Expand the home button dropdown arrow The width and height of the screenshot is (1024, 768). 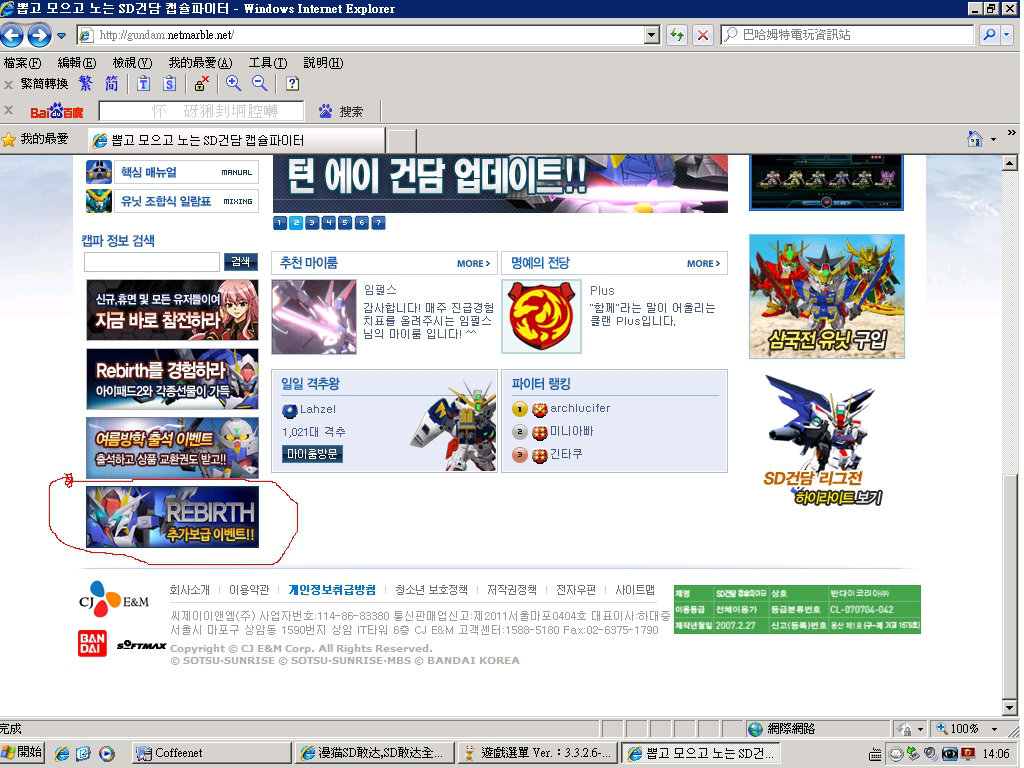click(993, 140)
